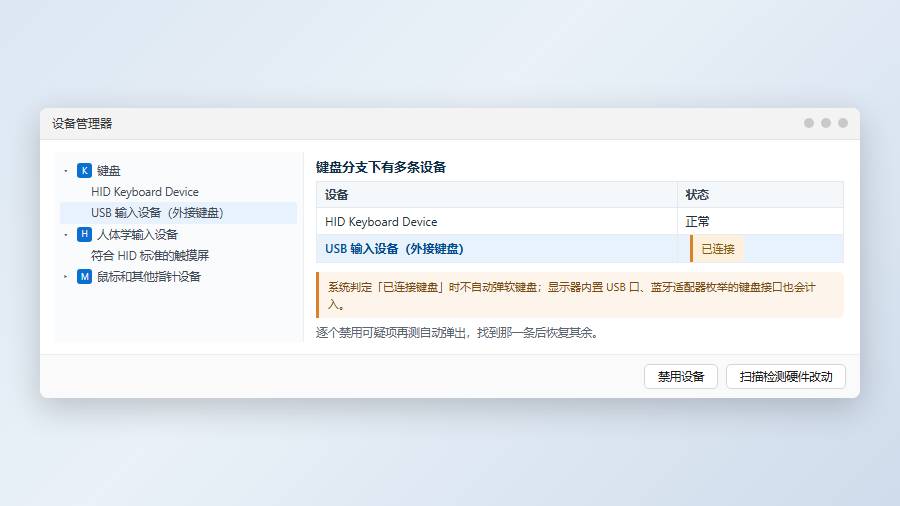Click the 键盘分支下有多条设备 heading
900x506 pixels.
click(381, 167)
